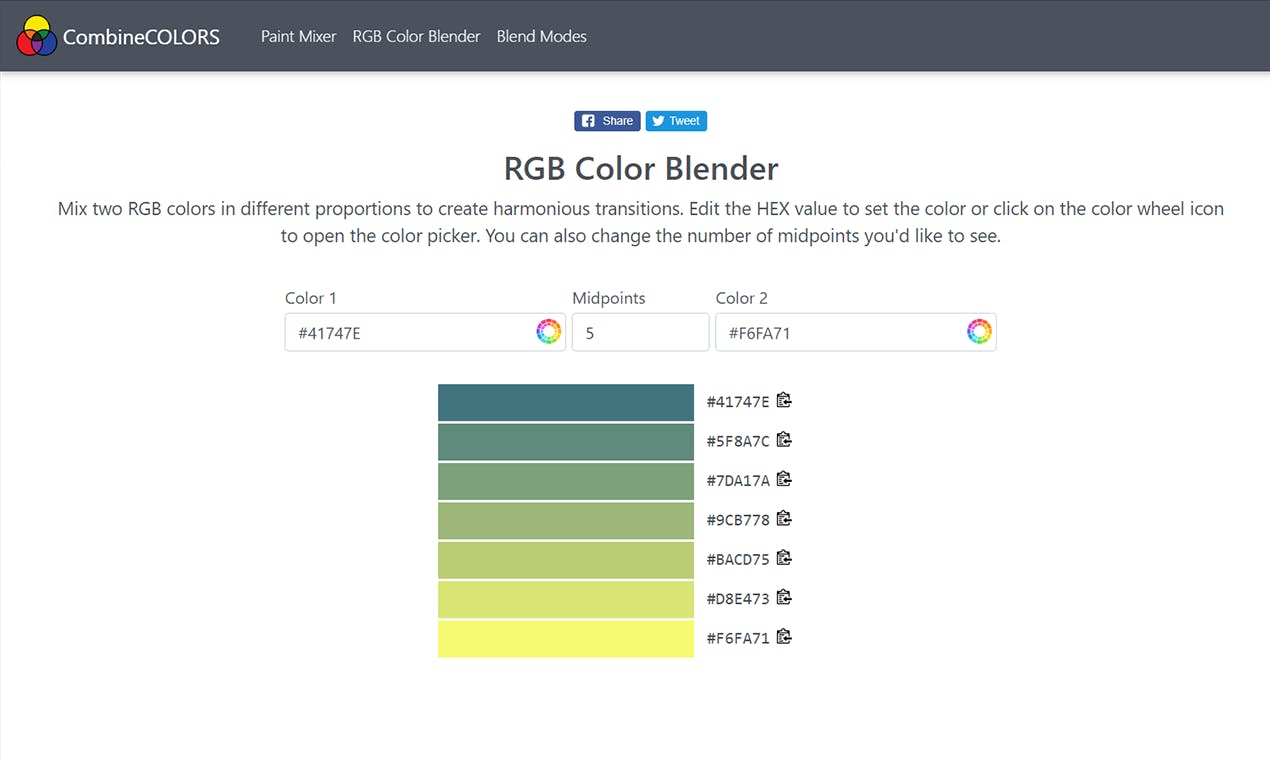Copy hex value #F6FA71 with clipboard icon

[784, 636]
